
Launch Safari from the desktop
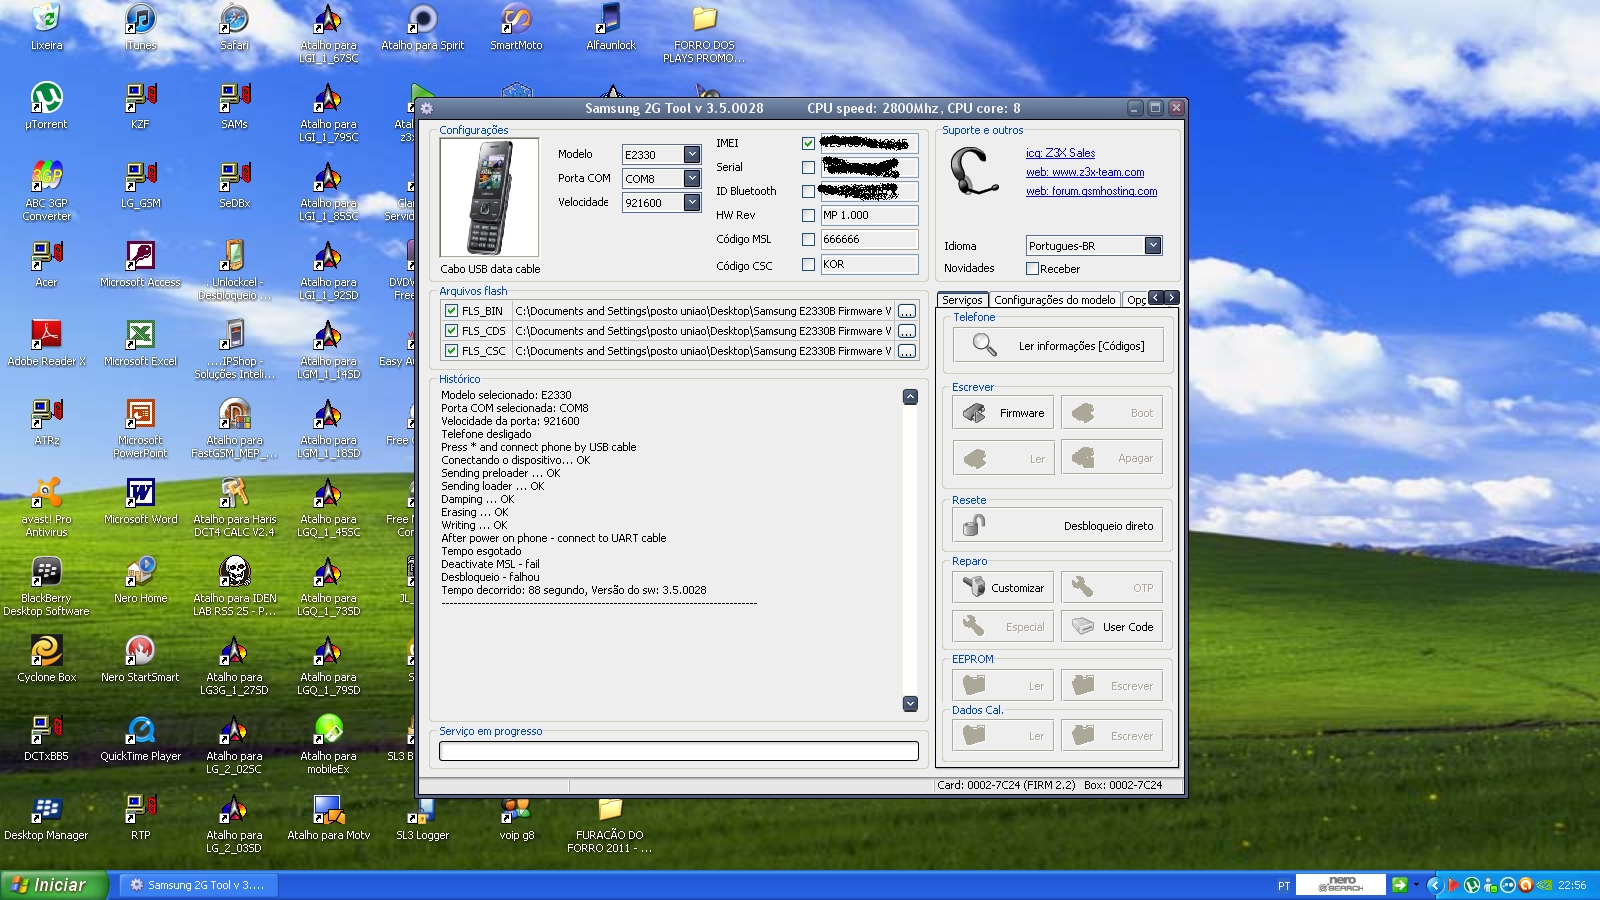point(234,27)
